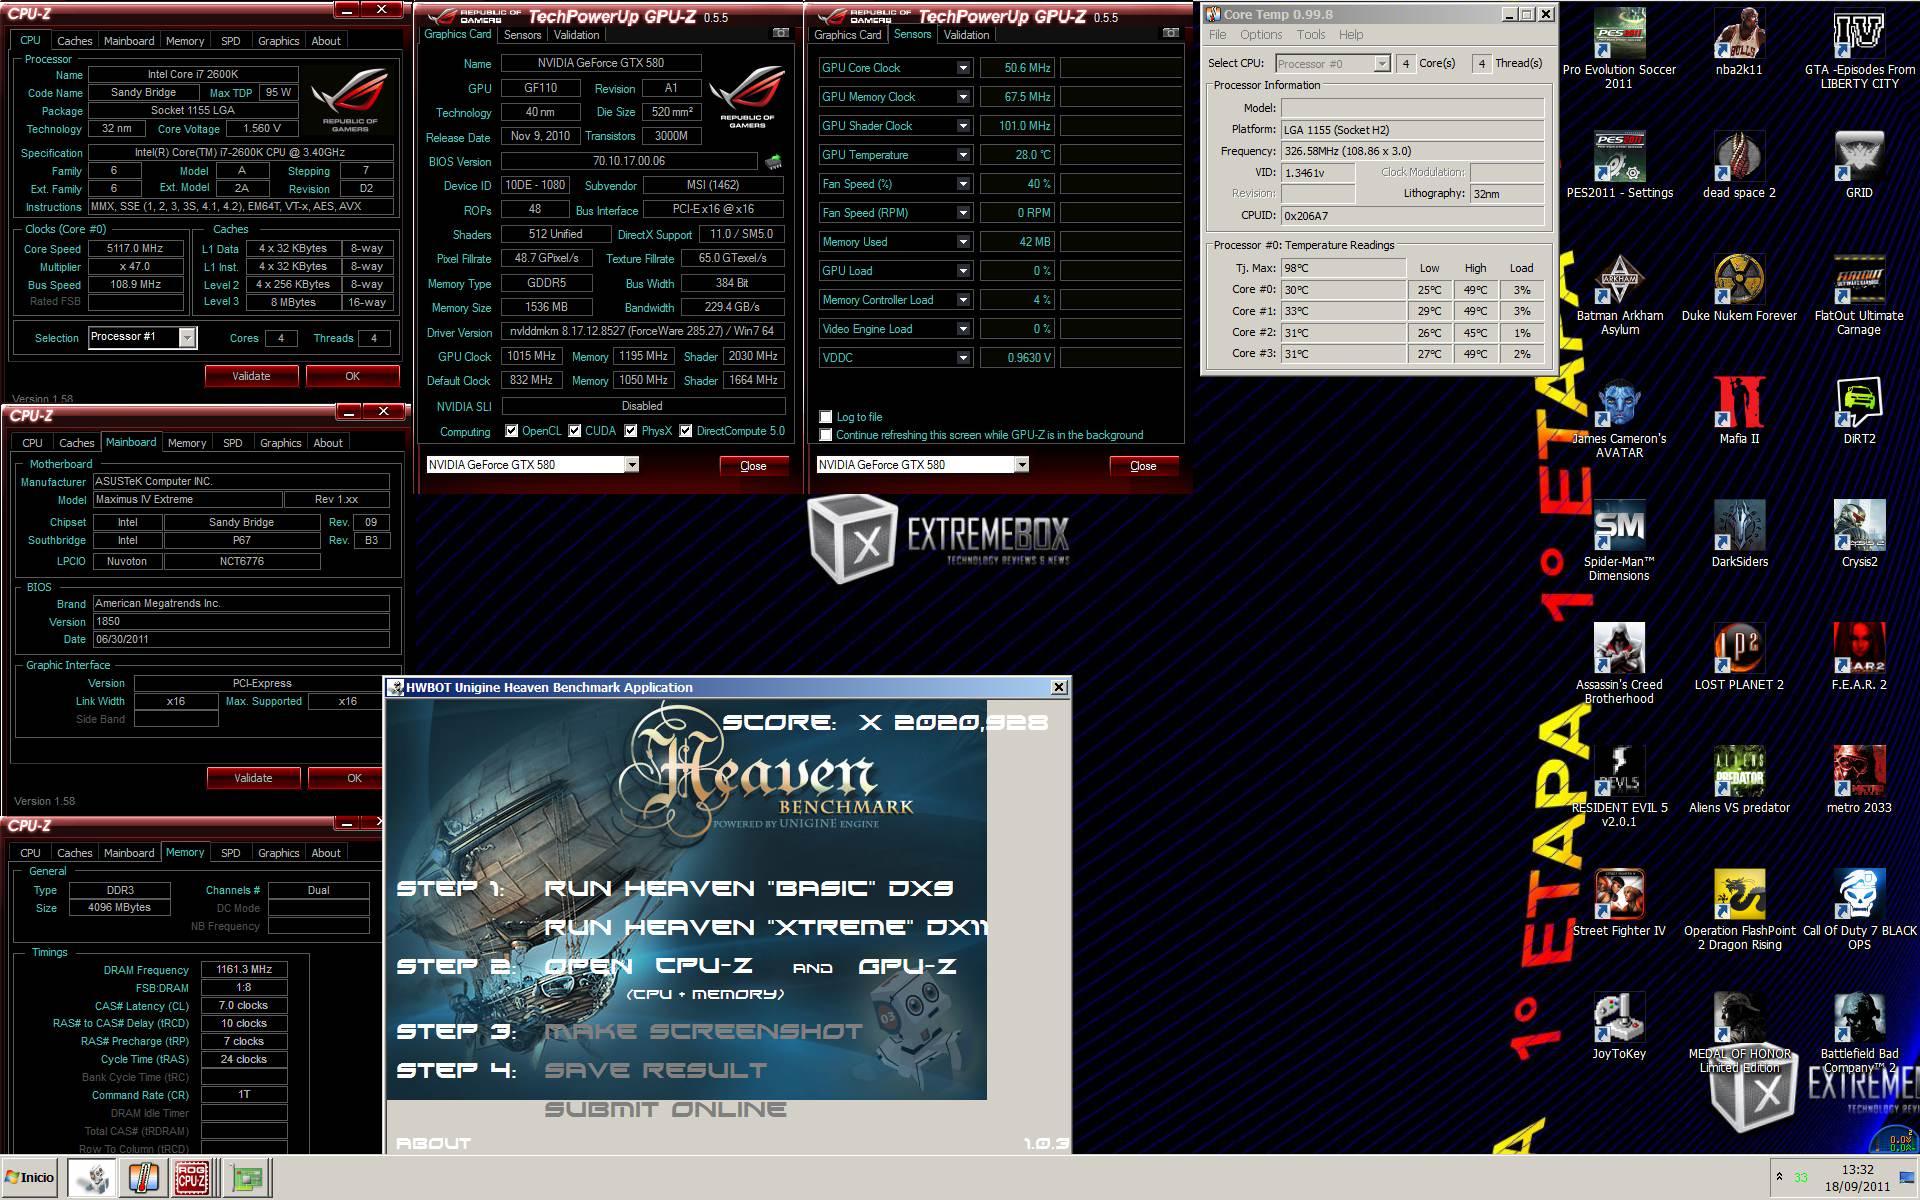
Task: Open GTA Episodes From Liberty City icon
Action: [1859, 49]
